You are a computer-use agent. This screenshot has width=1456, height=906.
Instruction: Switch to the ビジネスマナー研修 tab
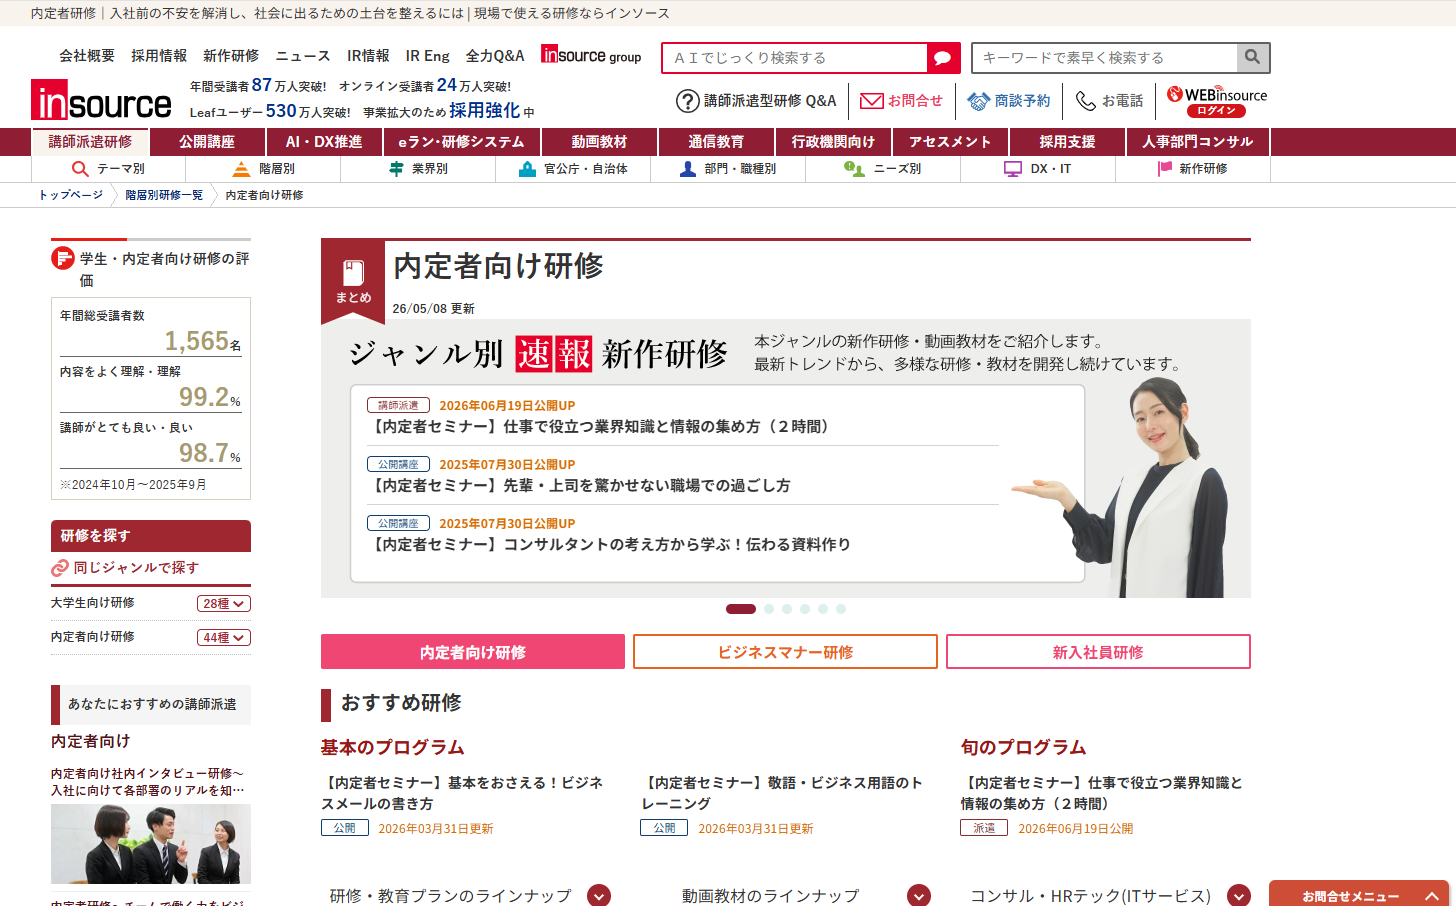[x=785, y=652]
